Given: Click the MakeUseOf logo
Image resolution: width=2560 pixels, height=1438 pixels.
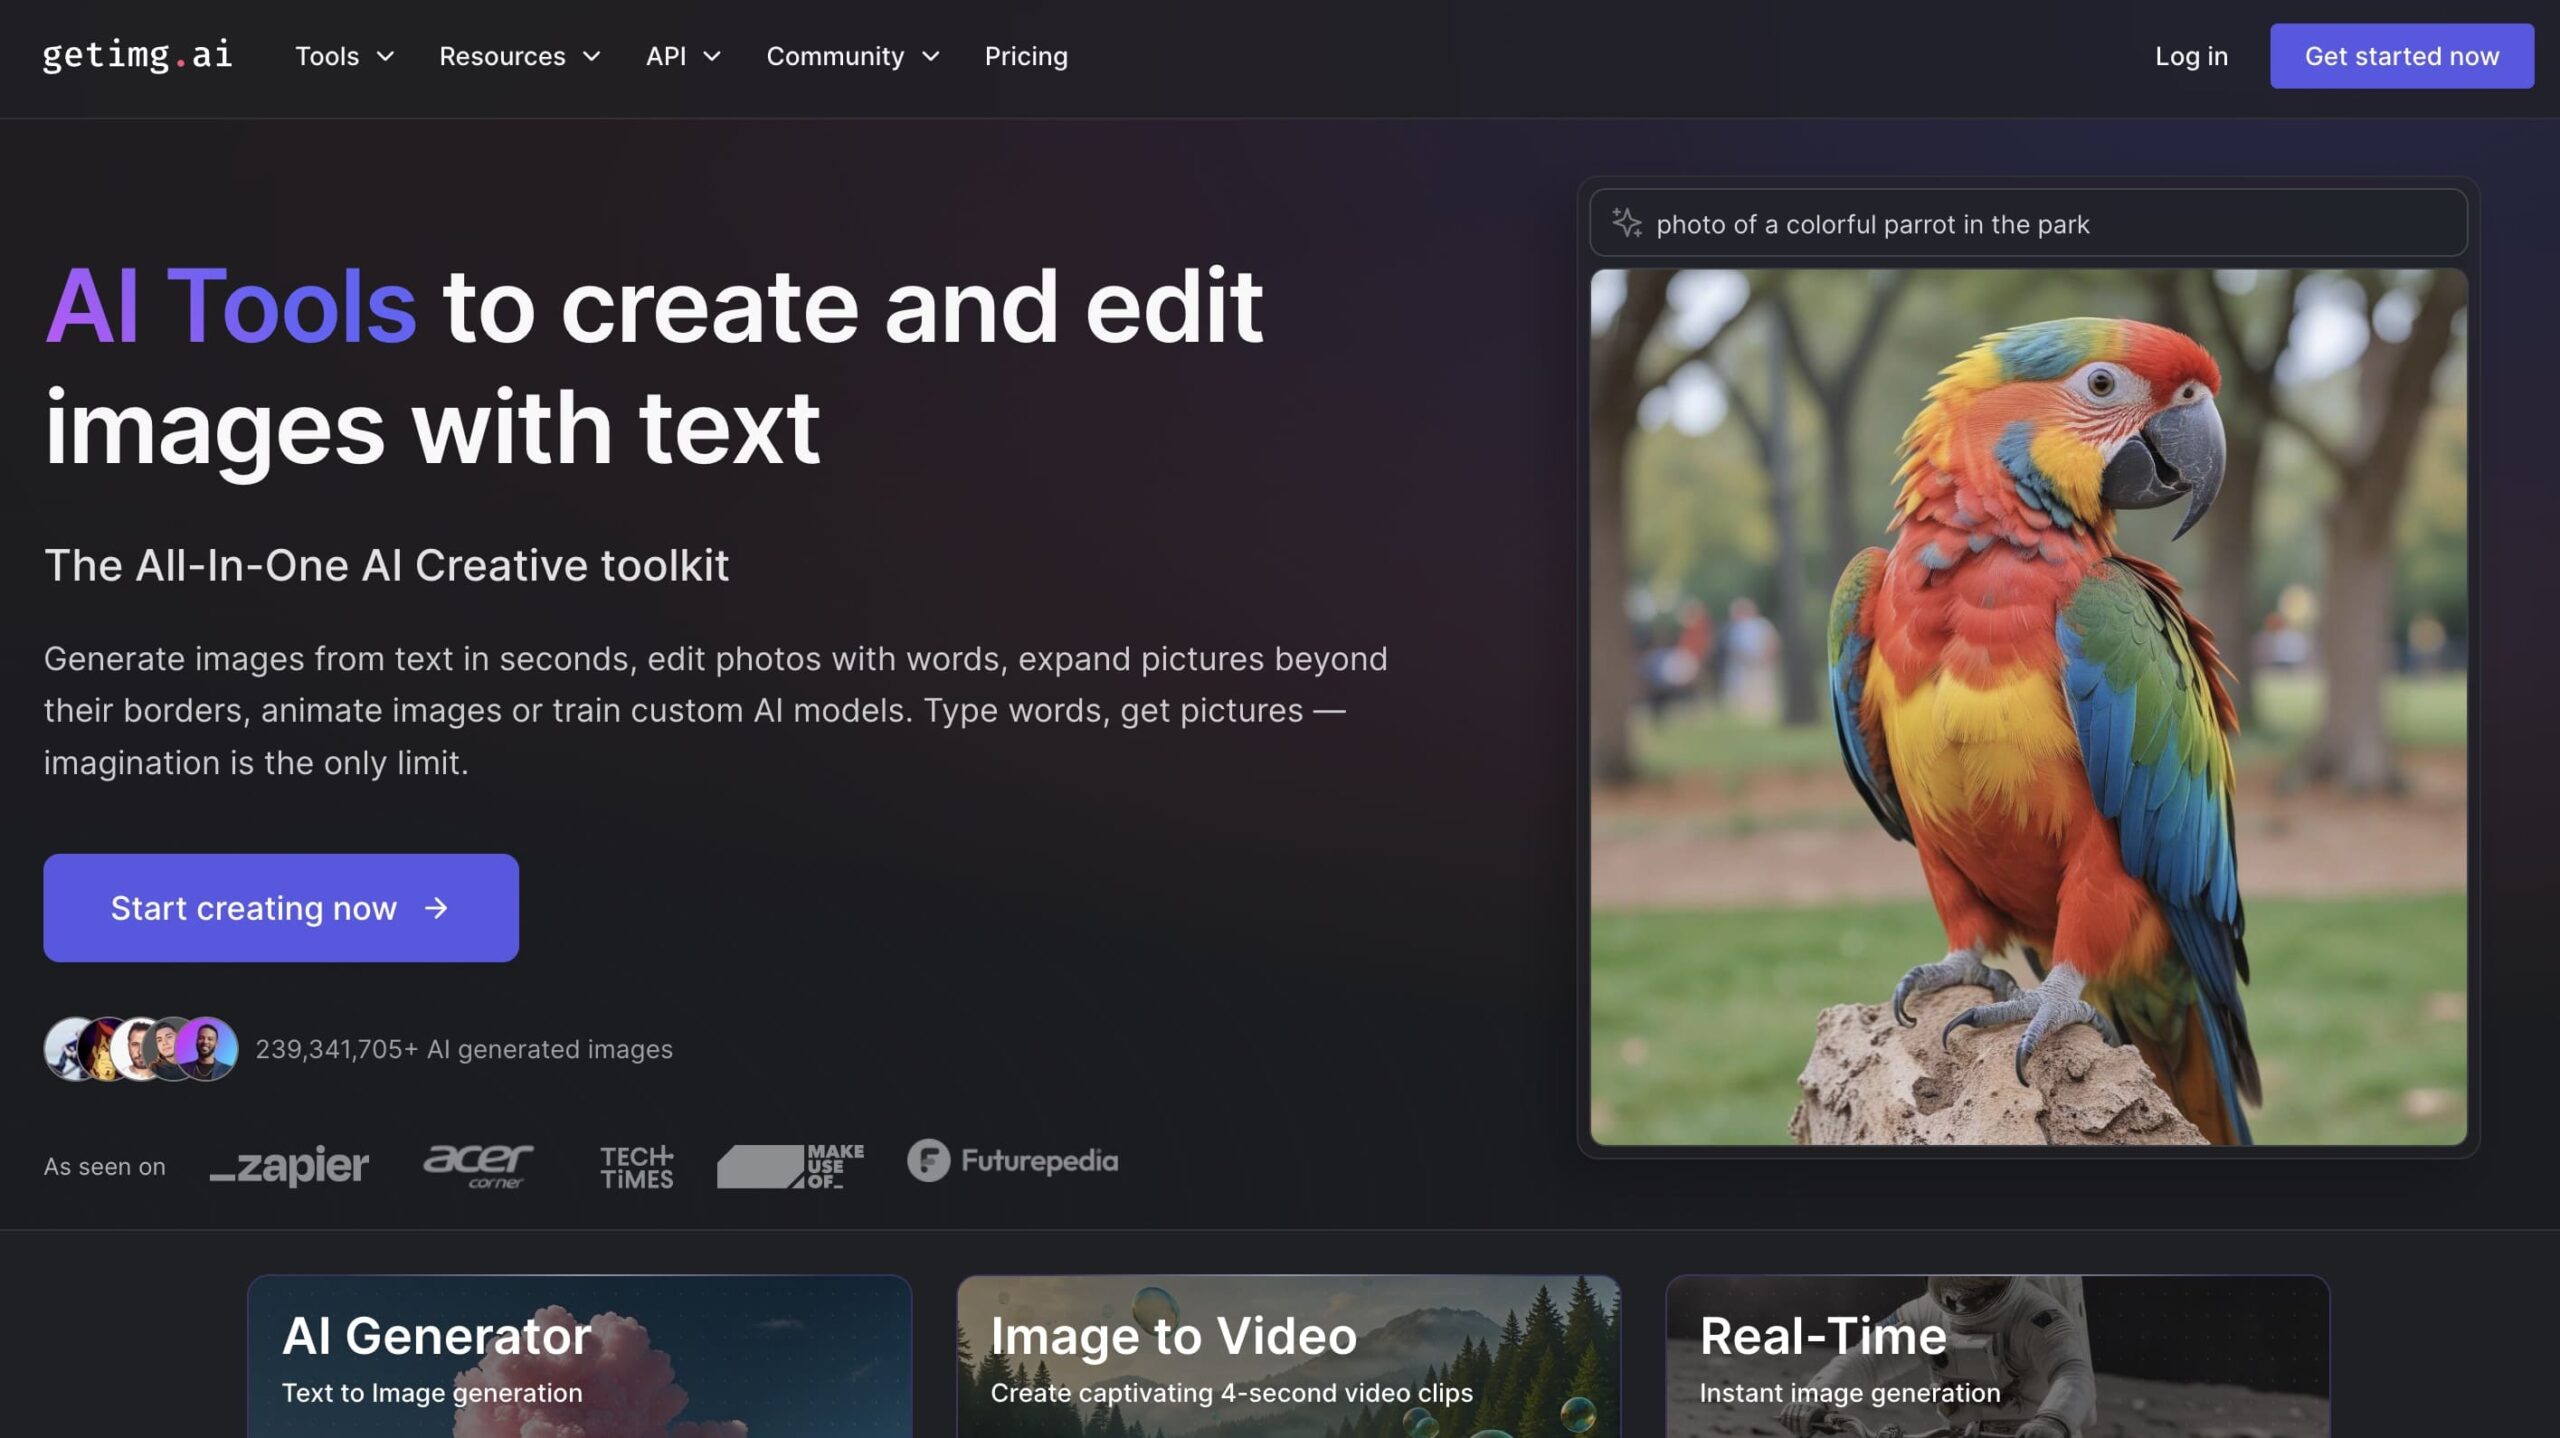Looking at the screenshot, I should pyautogui.click(x=790, y=1166).
